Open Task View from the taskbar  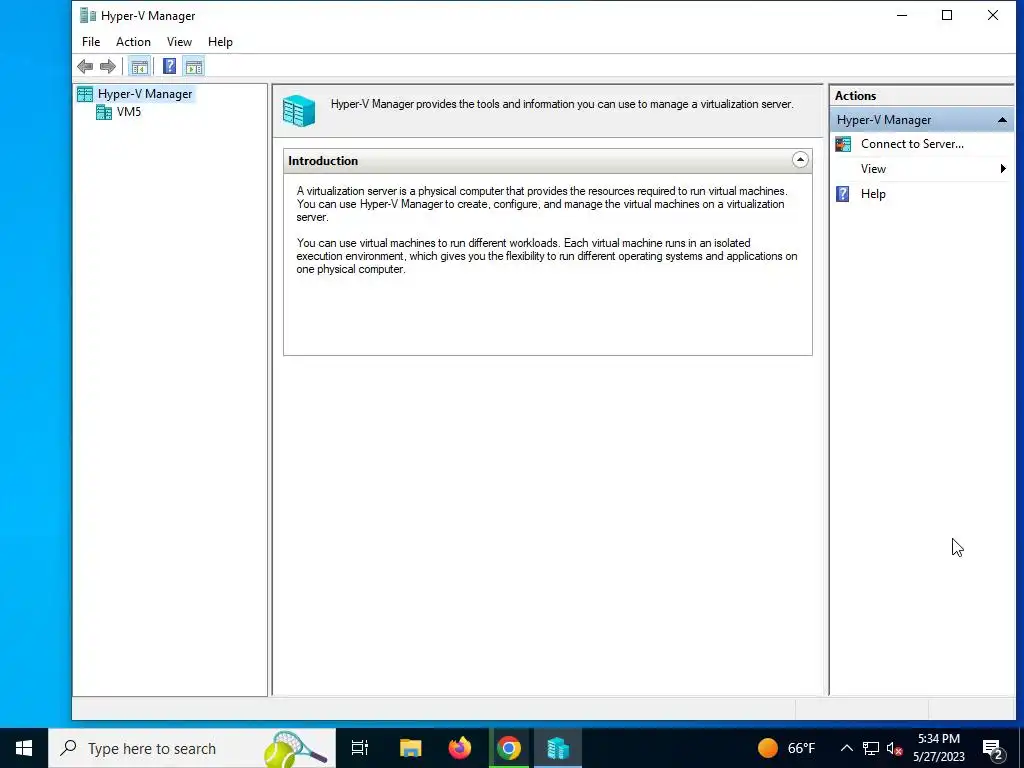359,748
